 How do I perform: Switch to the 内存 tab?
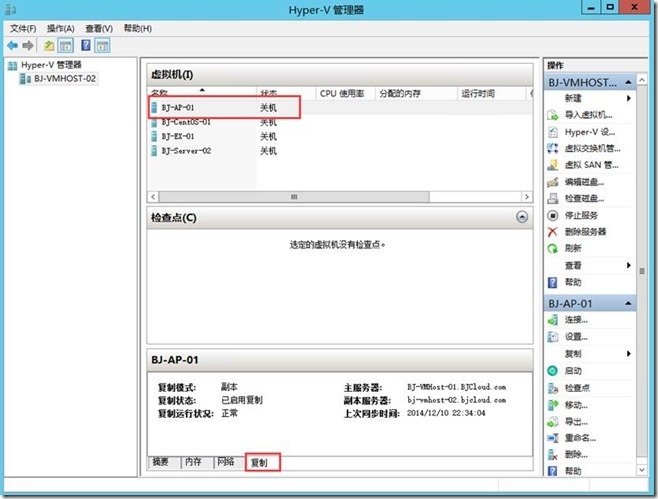(193, 462)
